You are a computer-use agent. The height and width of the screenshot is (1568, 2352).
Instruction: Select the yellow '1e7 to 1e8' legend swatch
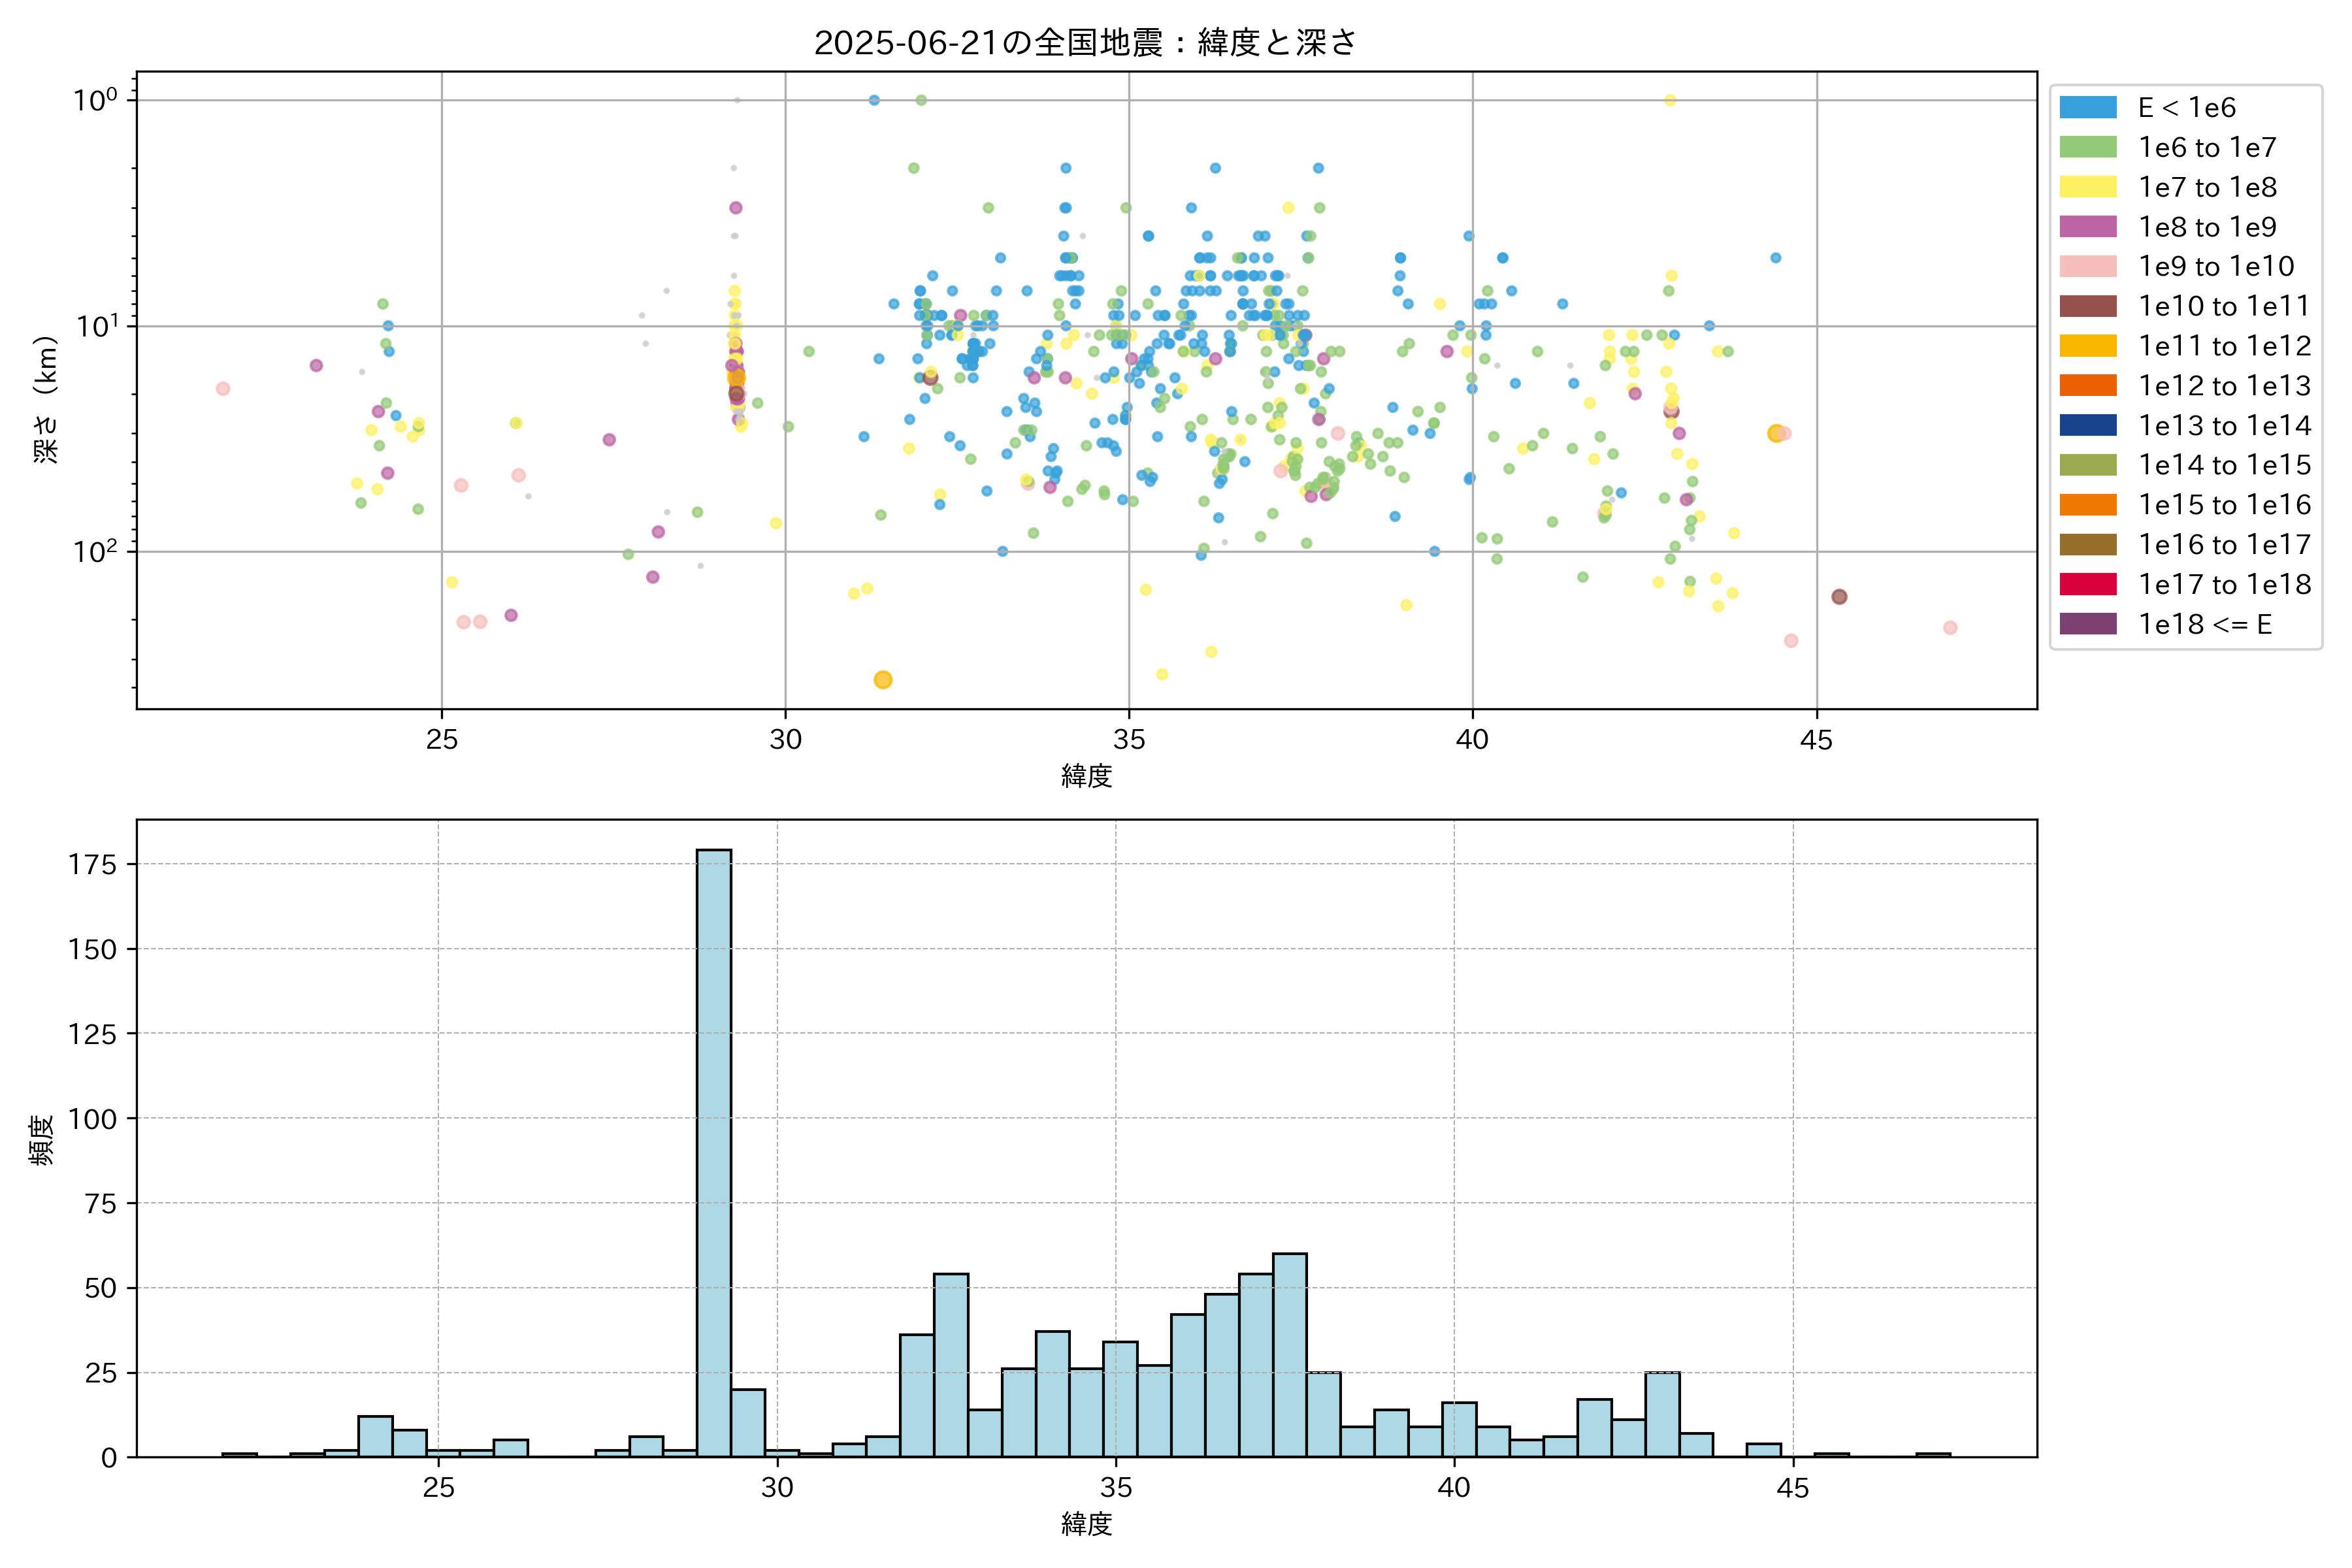(2088, 187)
